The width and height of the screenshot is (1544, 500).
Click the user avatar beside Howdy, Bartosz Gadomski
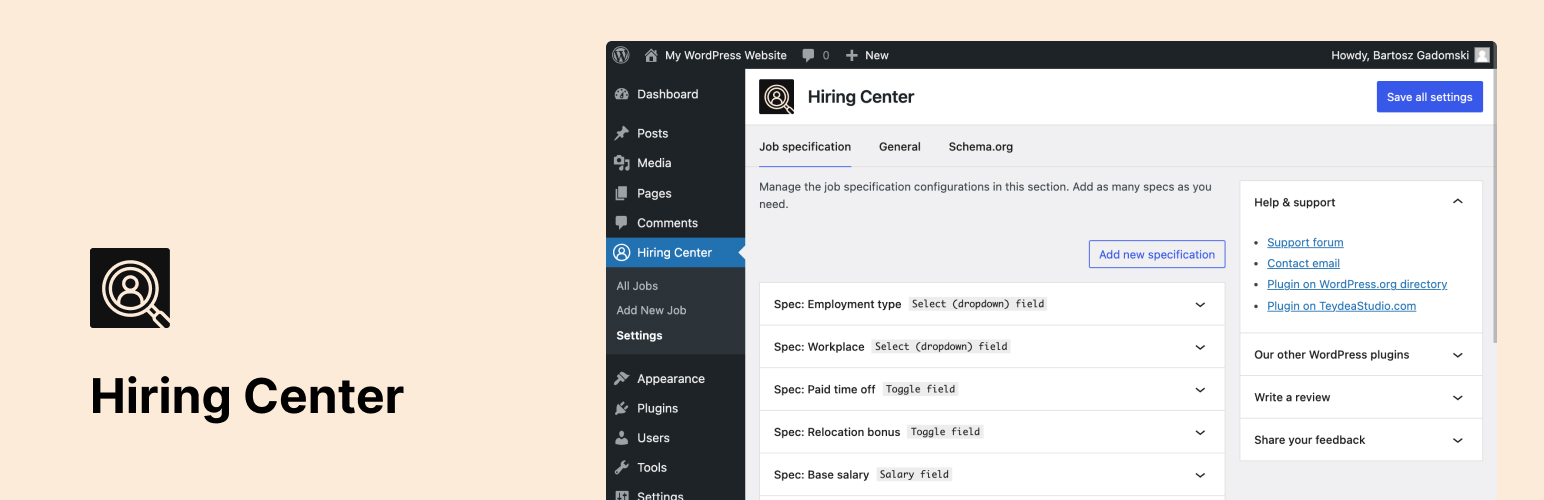pos(1482,55)
